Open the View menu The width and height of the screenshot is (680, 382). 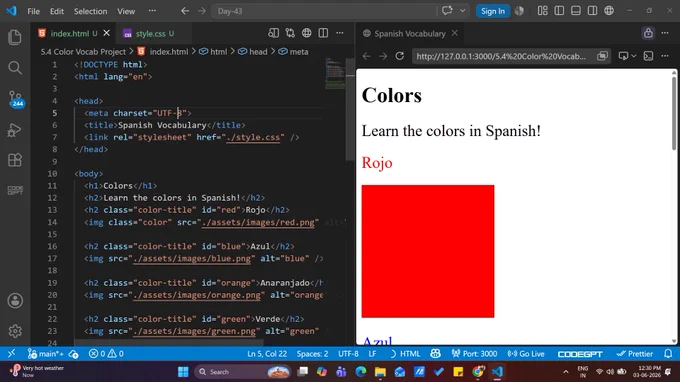pos(126,11)
